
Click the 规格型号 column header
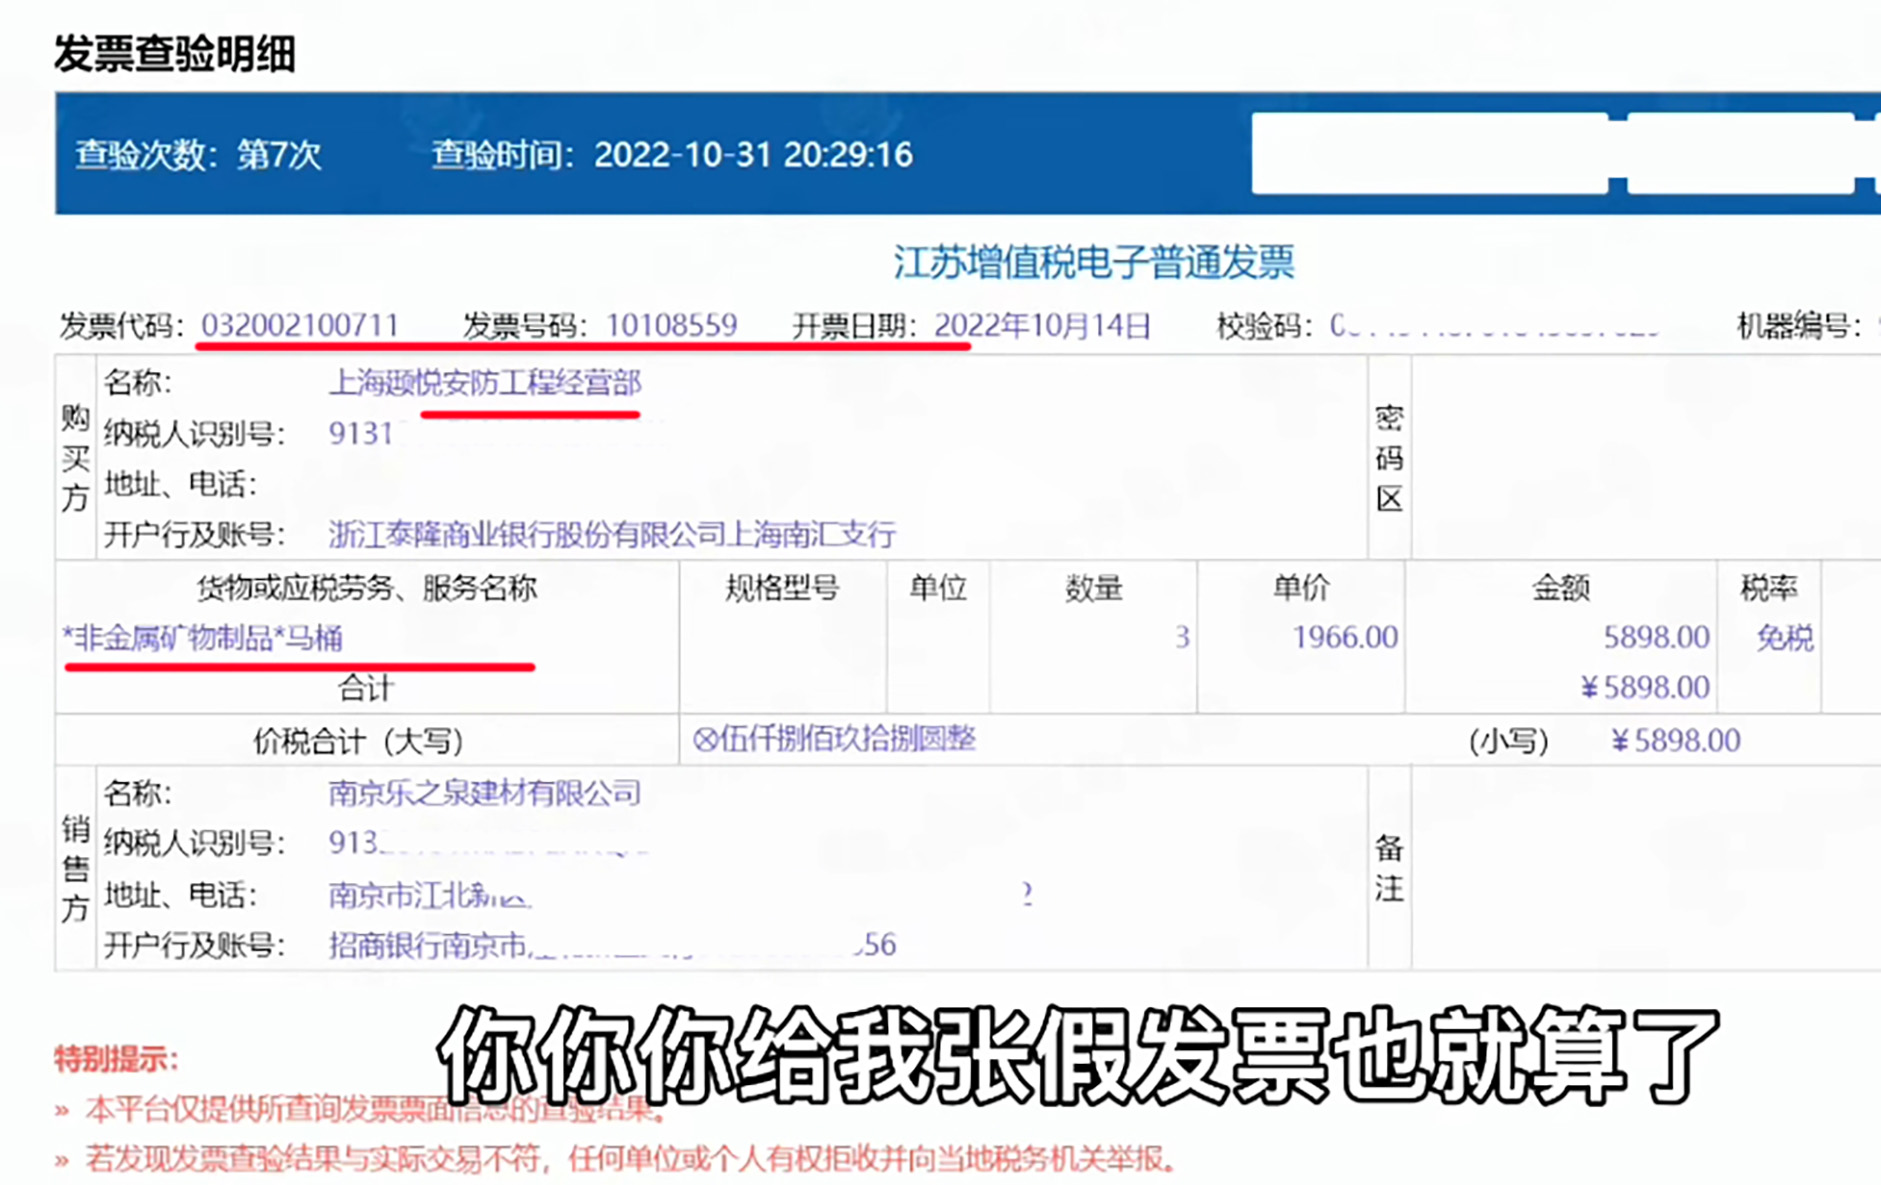[782, 588]
